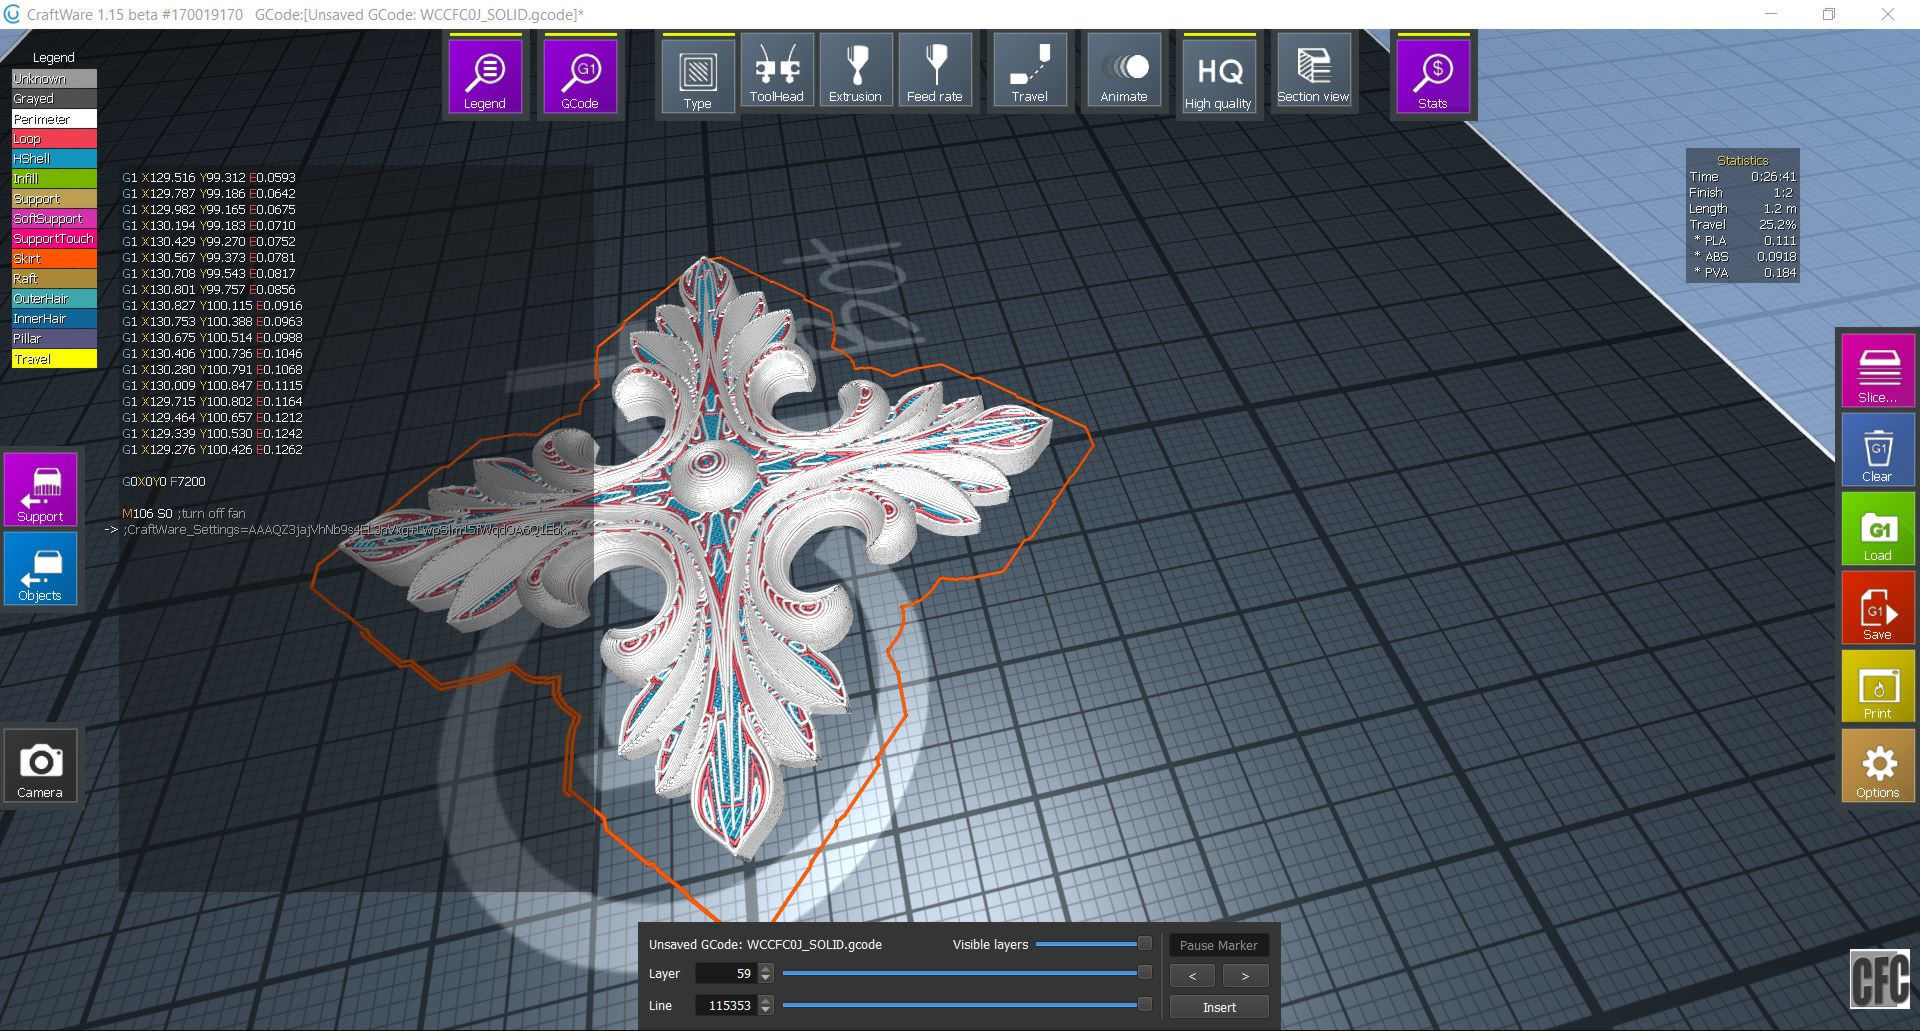Toggle the GCode view button
1920x1031 pixels.
(x=580, y=75)
